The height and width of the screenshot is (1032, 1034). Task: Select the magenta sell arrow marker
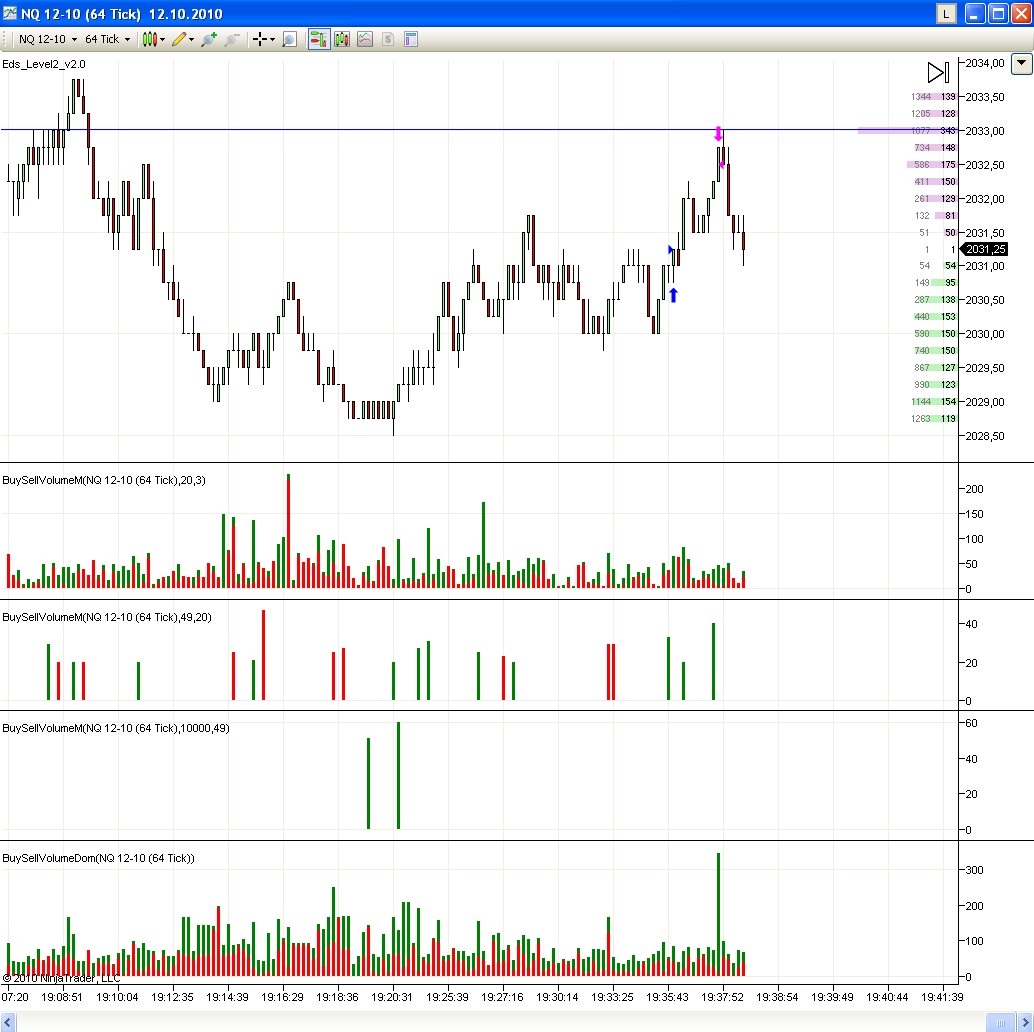718,132
